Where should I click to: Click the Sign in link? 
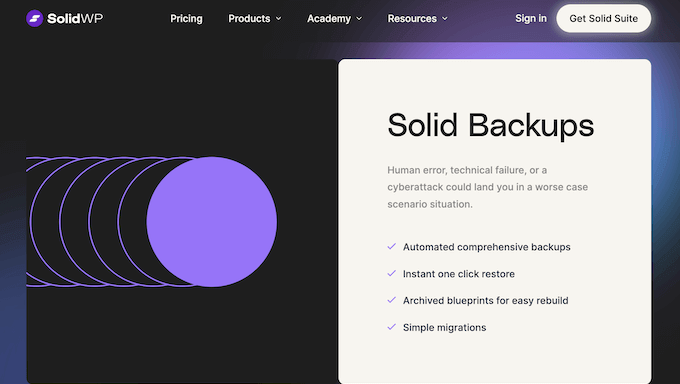point(531,18)
